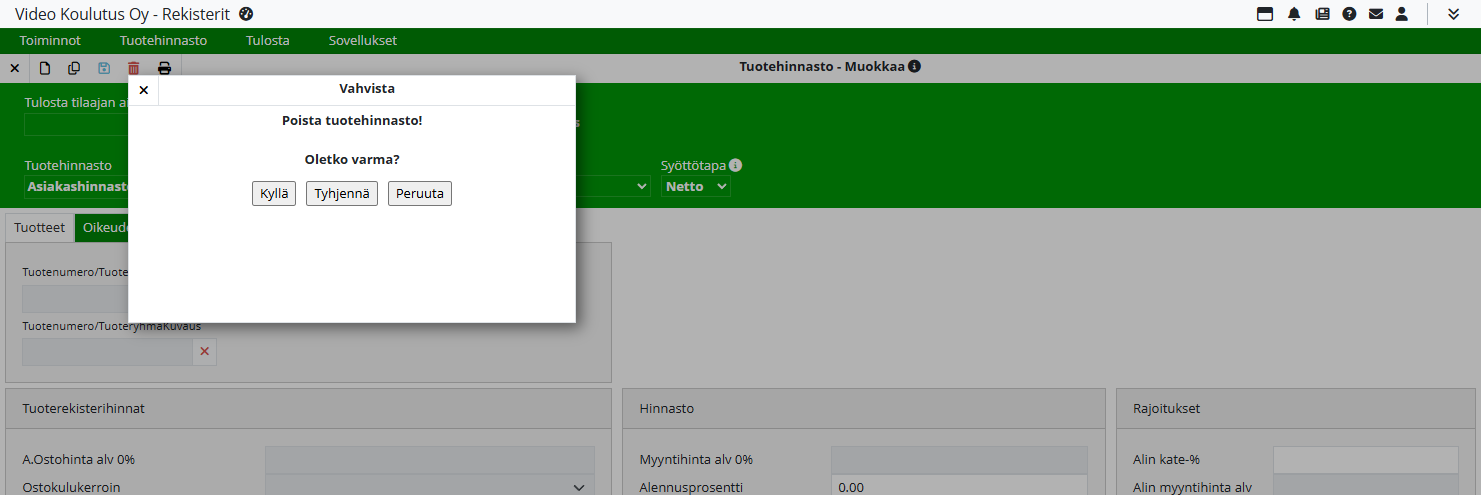This screenshot has height=495, width=1481.
Task: Open the notifications bell icon
Action: pyautogui.click(x=1294, y=14)
